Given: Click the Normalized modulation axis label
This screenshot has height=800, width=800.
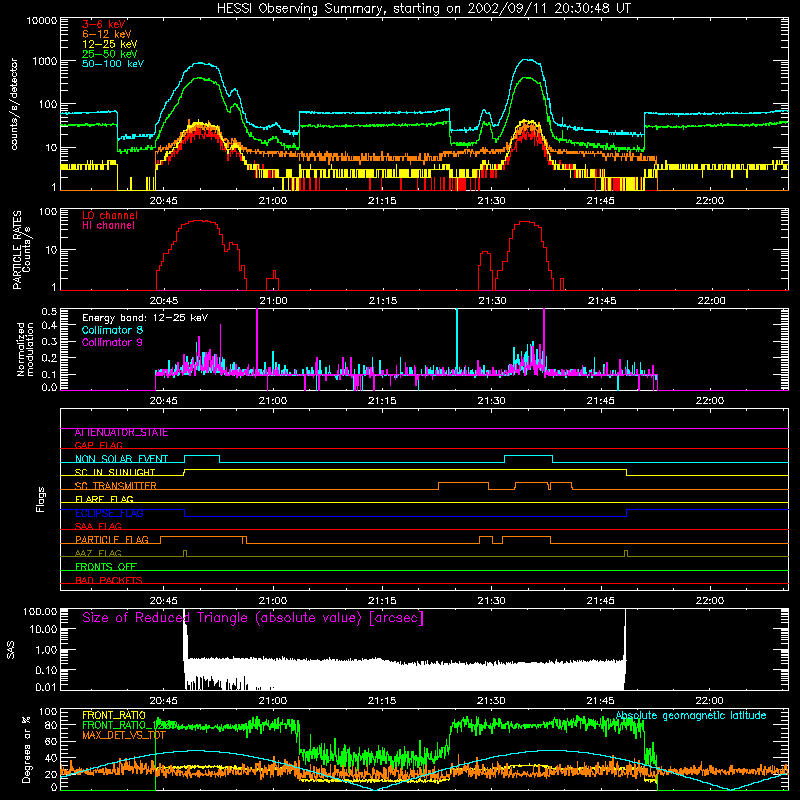Looking at the screenshot, I should 25,349.
